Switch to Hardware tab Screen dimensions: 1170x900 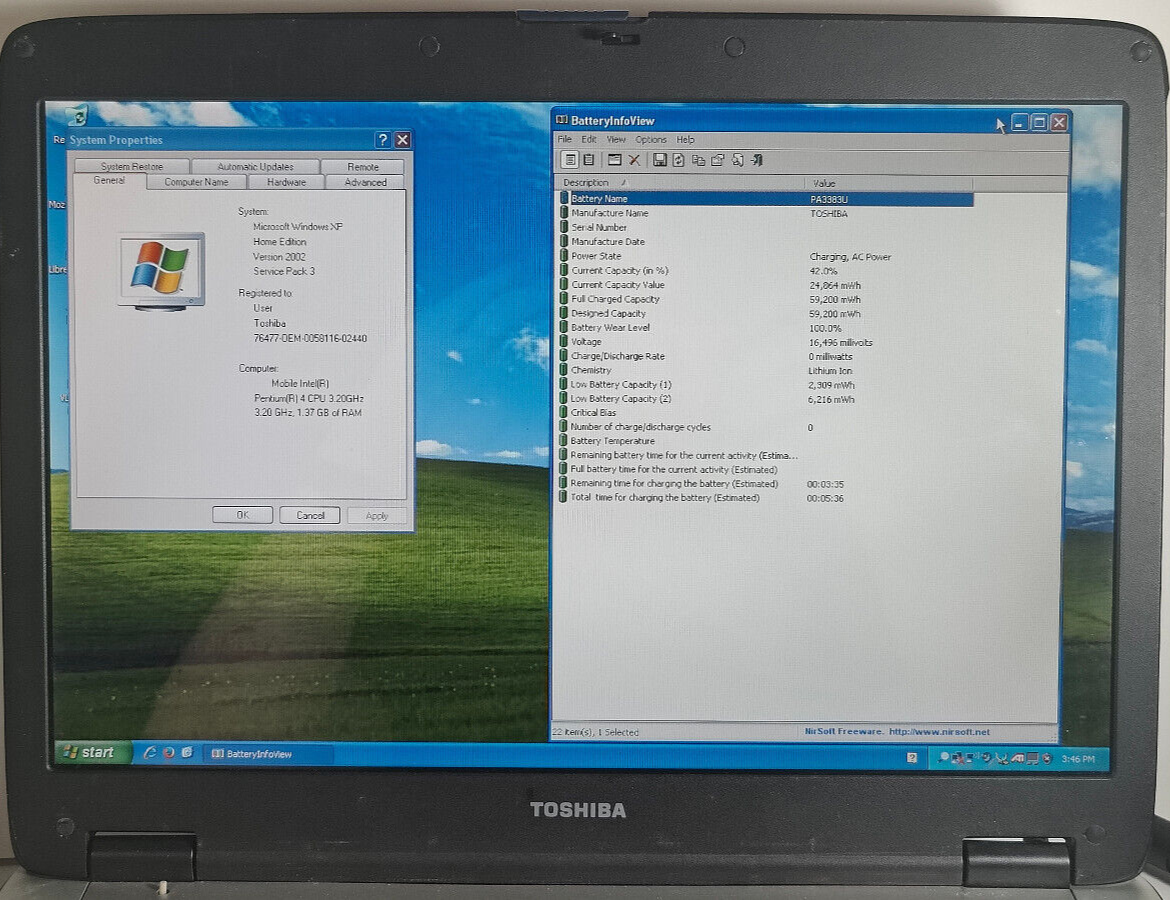pyautogui.click(x=287, y=182)
